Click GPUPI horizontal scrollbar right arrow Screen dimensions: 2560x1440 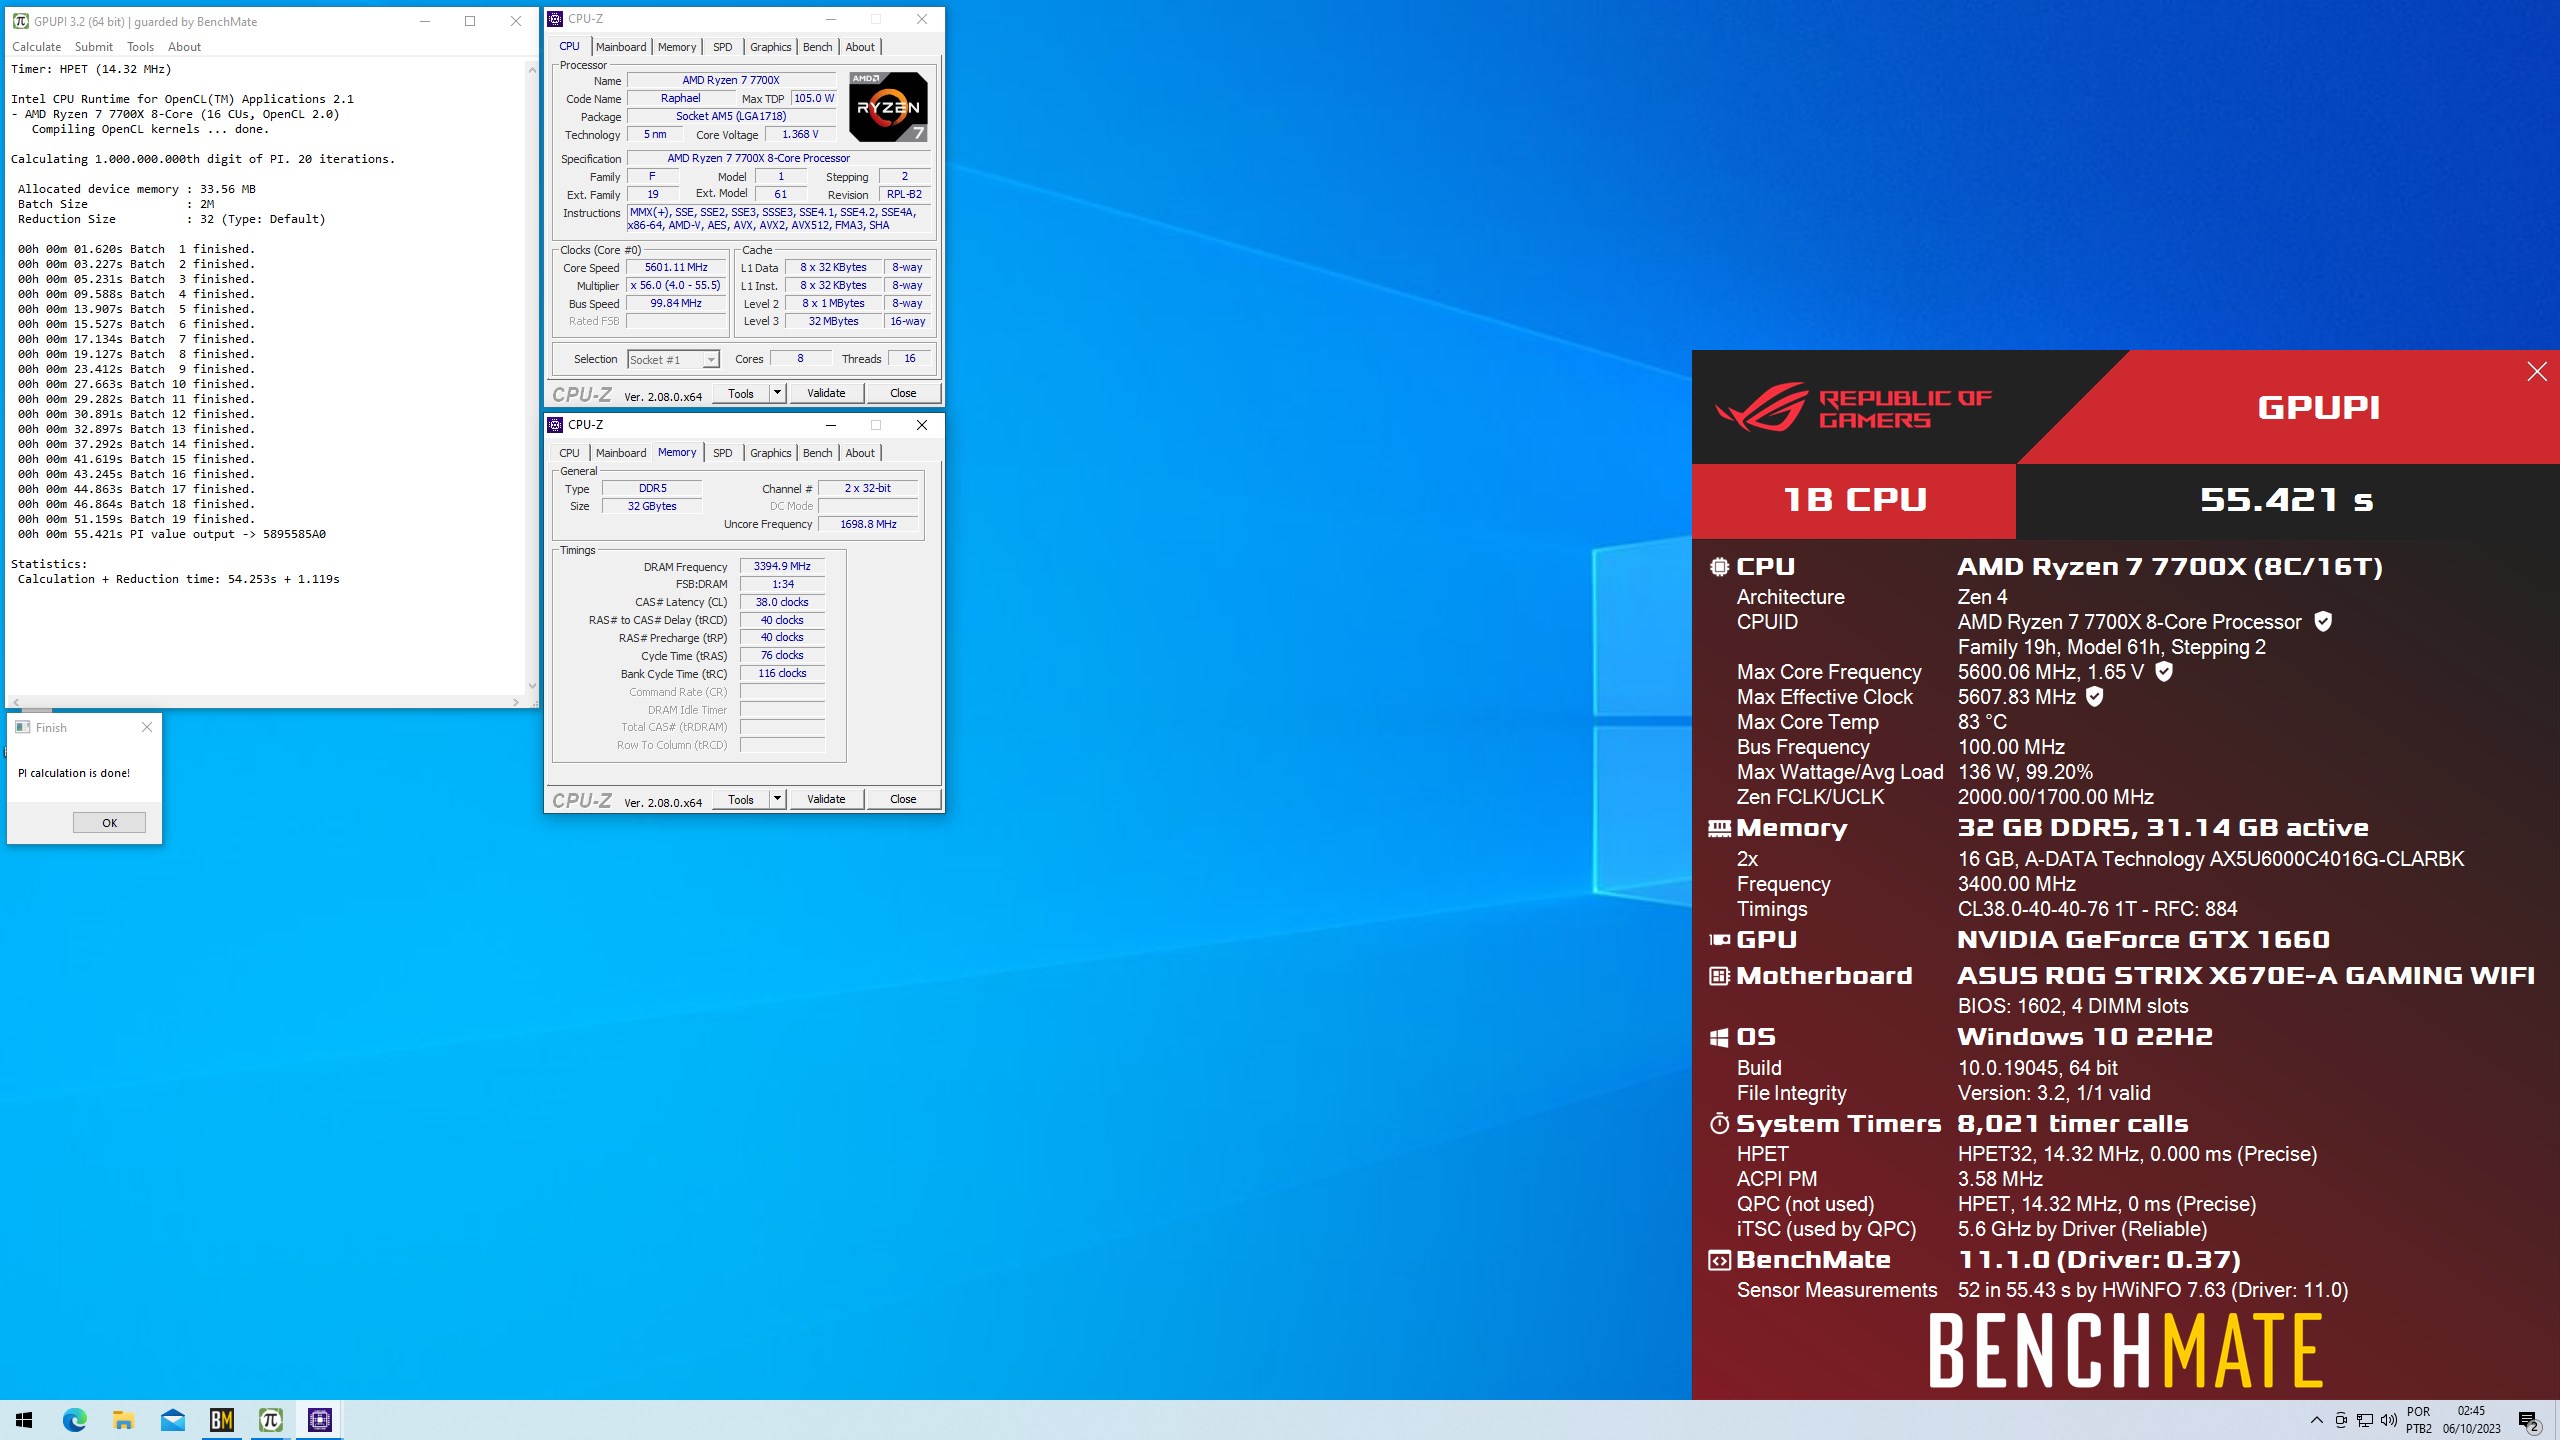click(x=516, y=702)
